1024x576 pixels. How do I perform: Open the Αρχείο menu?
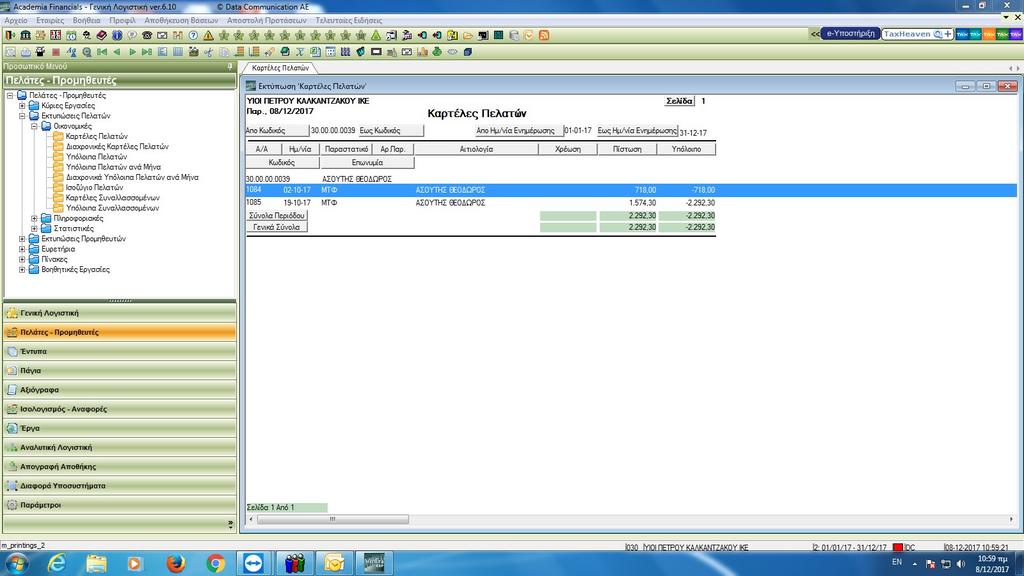pyautogui.click(x=16, y=20)
